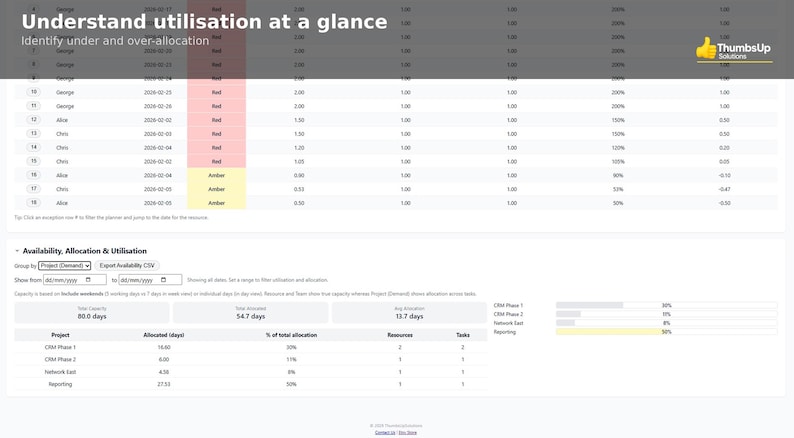Click the '1.20' allocated value
Screen dimensions: 794x438
click(299, 148)
